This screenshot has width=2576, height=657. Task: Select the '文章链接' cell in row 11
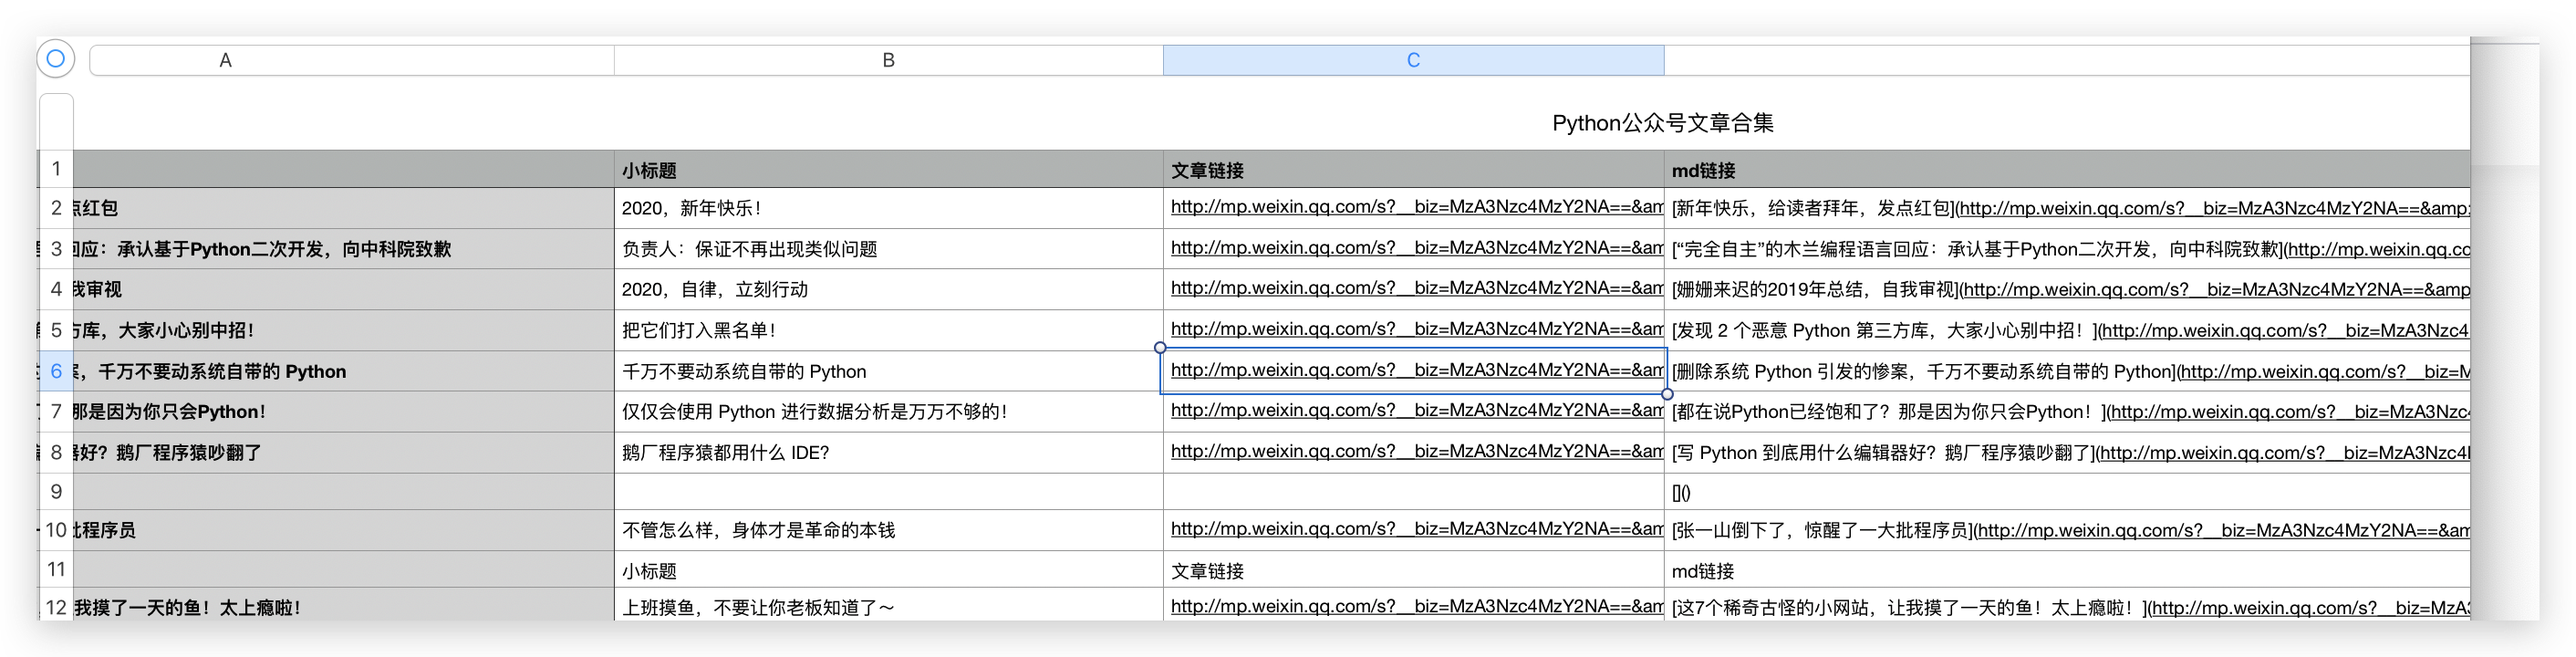[1208, 571]
